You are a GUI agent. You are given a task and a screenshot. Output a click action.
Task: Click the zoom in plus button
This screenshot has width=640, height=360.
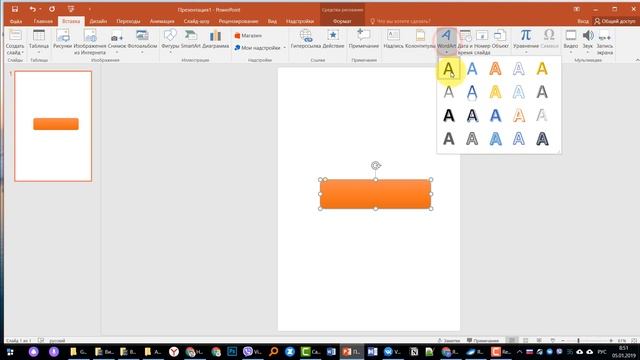611,340
